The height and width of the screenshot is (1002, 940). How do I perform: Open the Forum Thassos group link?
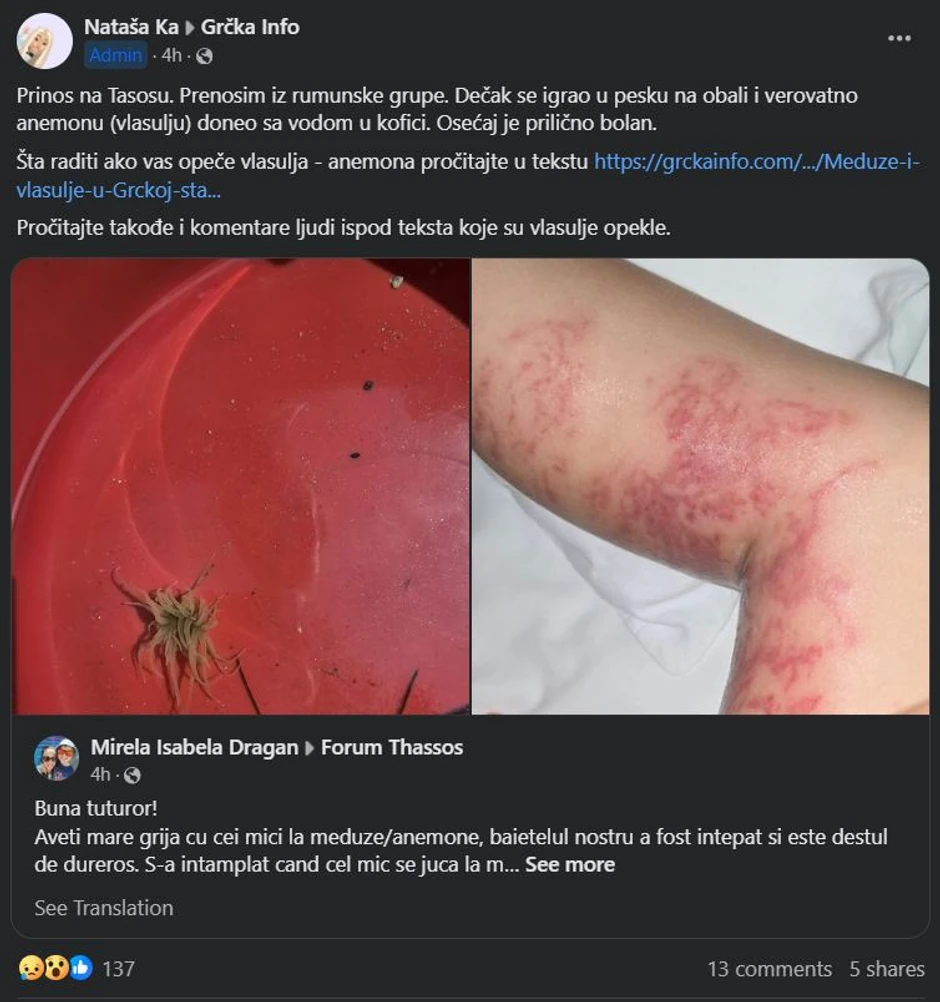[x=392, y=747]
